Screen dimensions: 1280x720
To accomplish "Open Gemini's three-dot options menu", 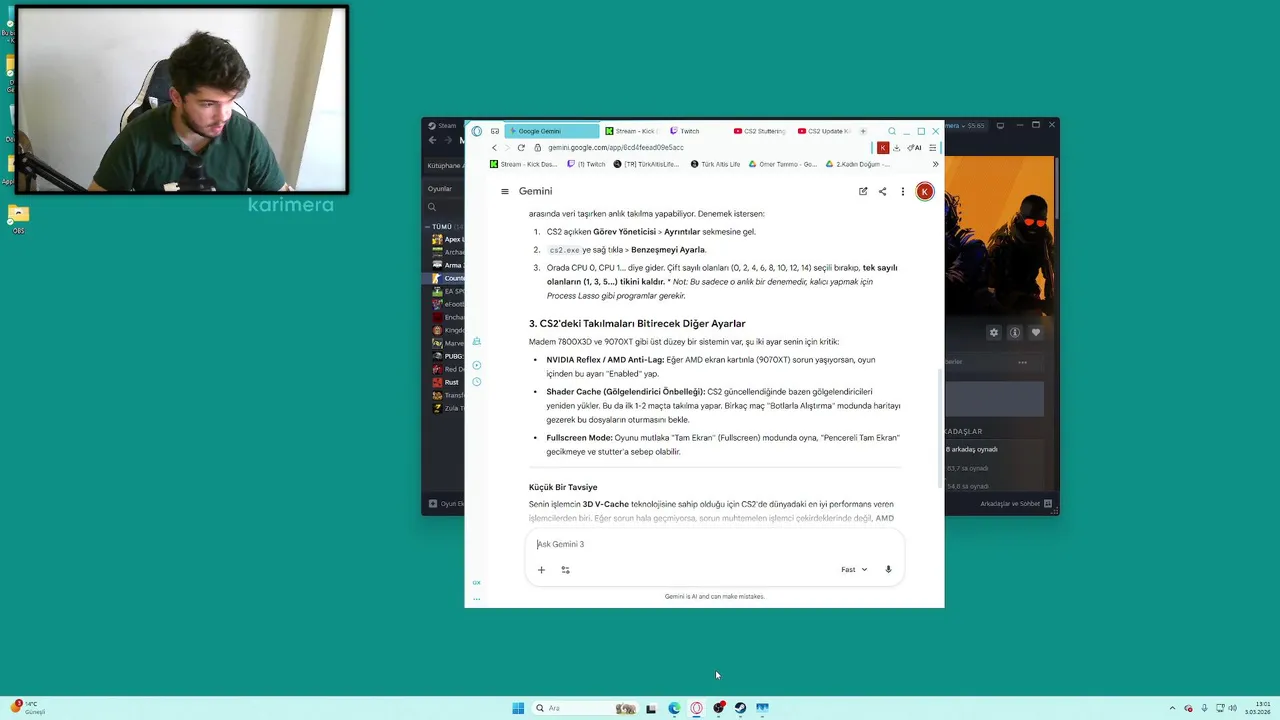I will click(902, 191).
